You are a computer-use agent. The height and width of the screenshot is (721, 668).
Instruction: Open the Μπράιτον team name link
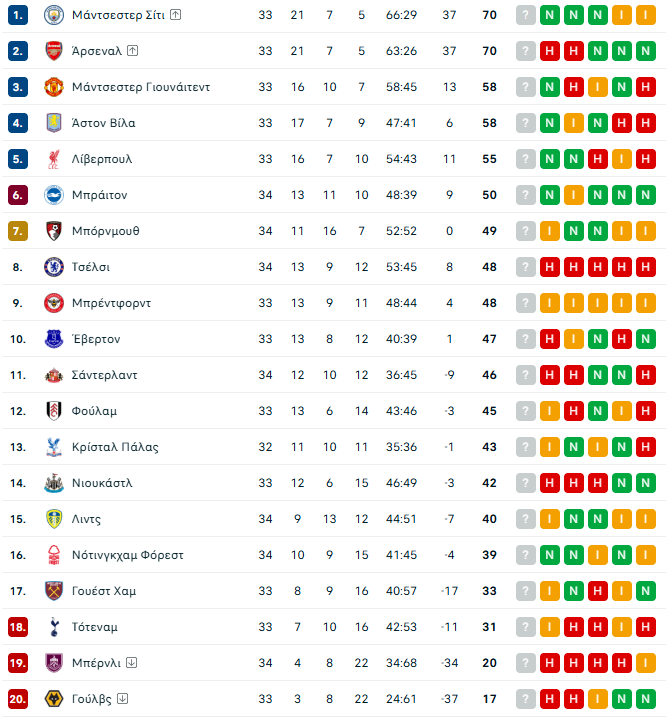tap(99, 195)
